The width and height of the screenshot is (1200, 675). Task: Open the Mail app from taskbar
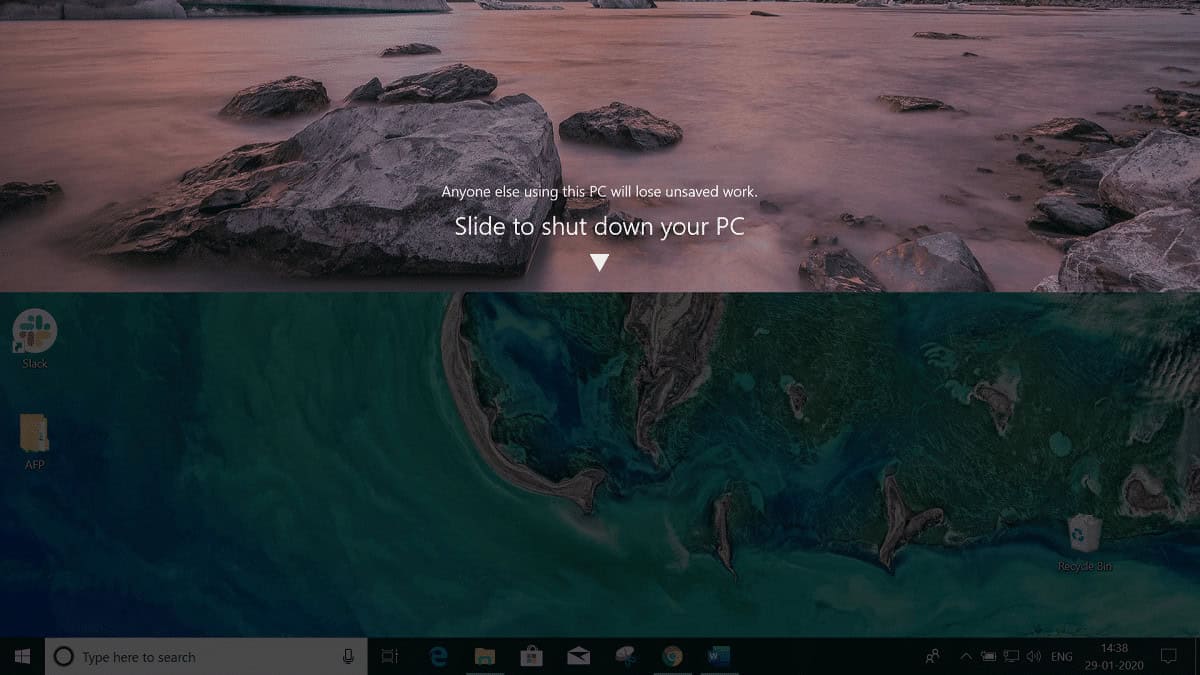[x=578, y=657]
